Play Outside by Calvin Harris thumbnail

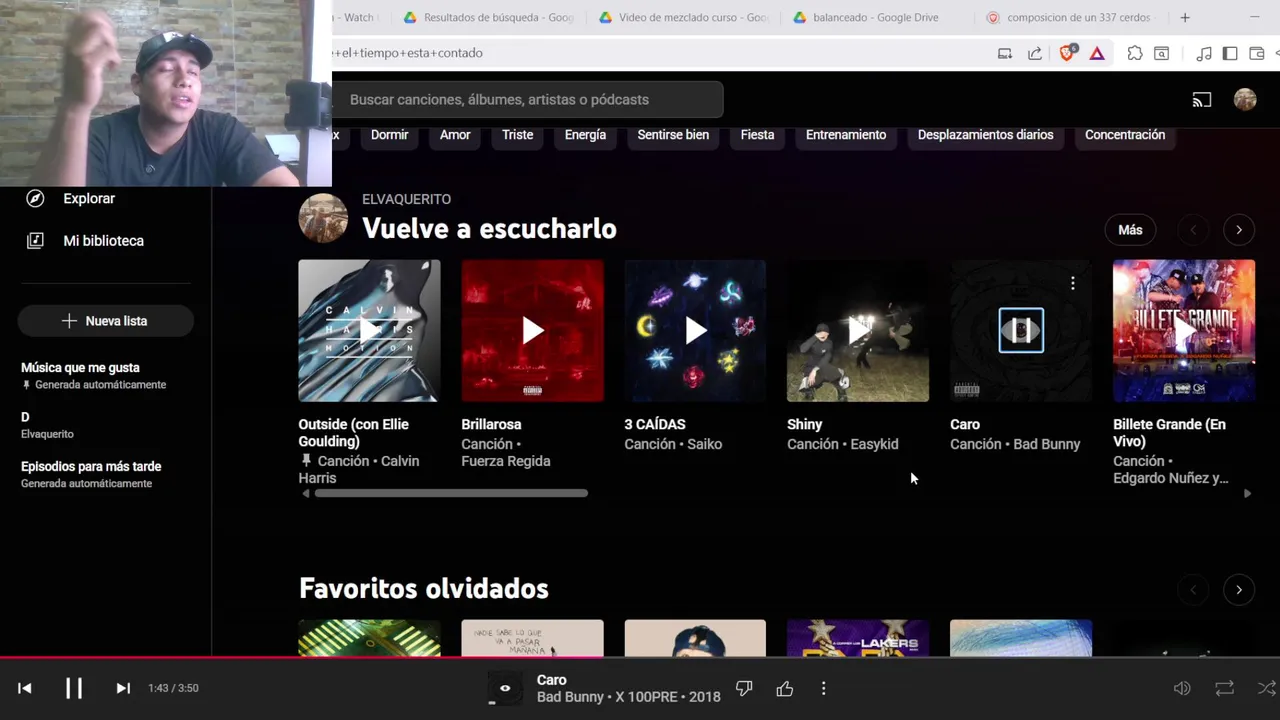pos(369,331)
